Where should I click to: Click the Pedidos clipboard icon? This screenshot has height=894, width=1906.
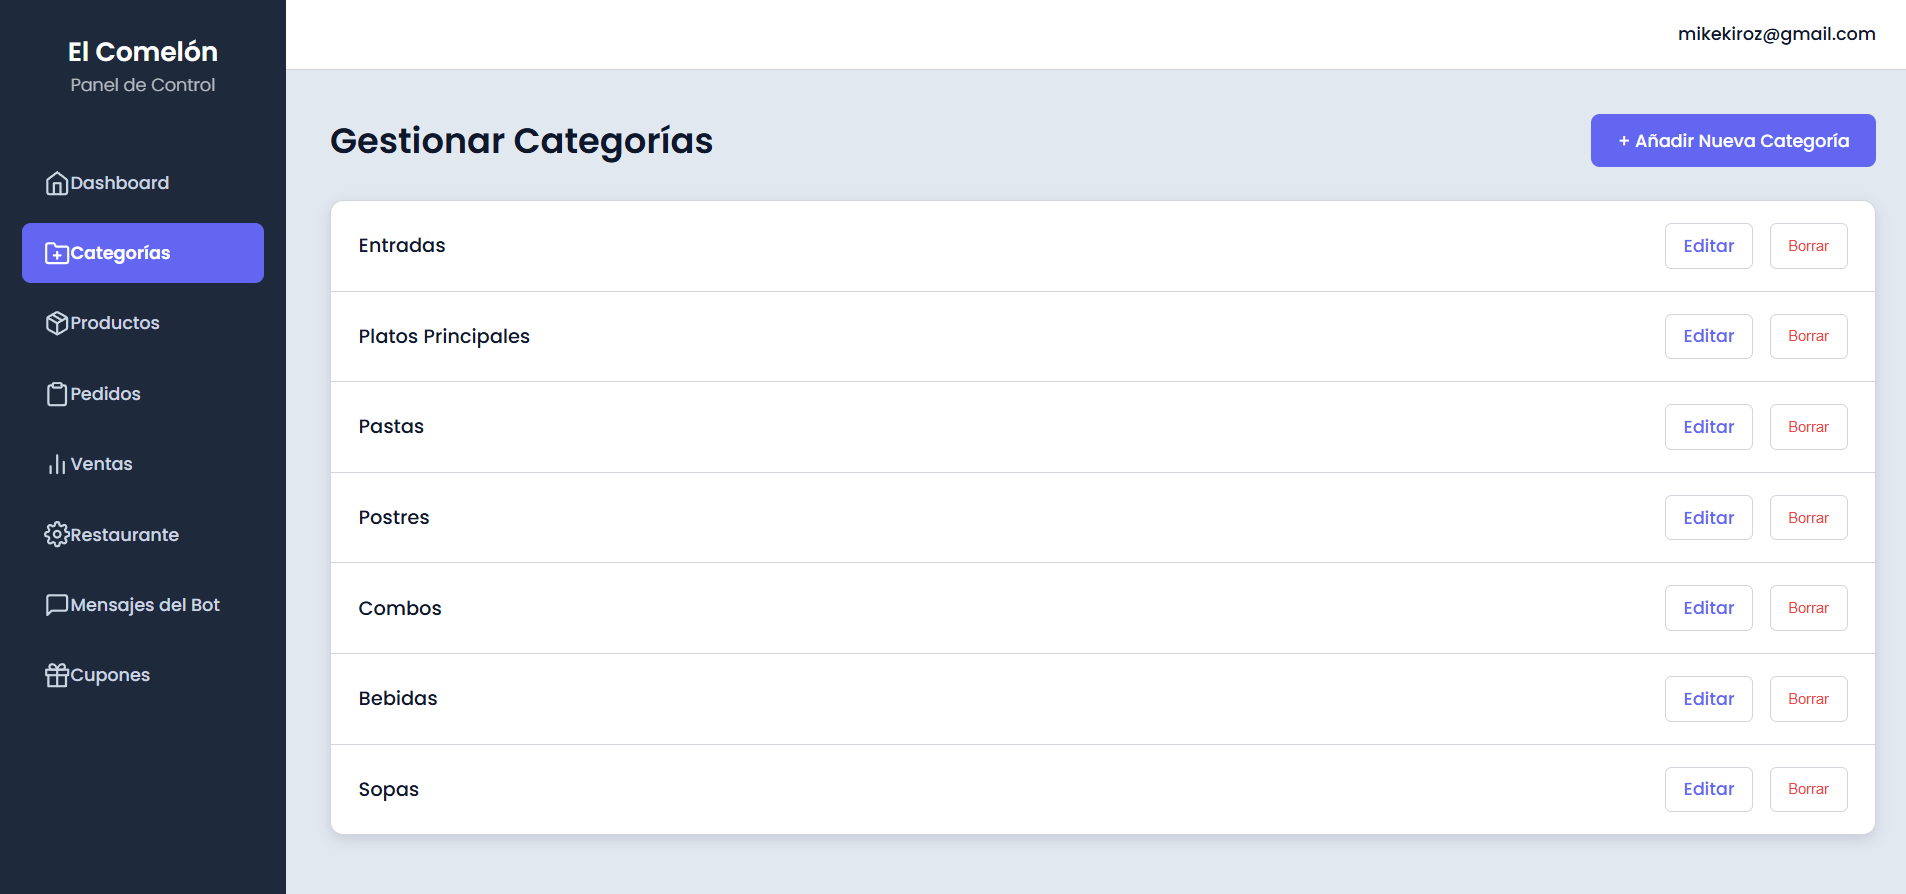57,394
